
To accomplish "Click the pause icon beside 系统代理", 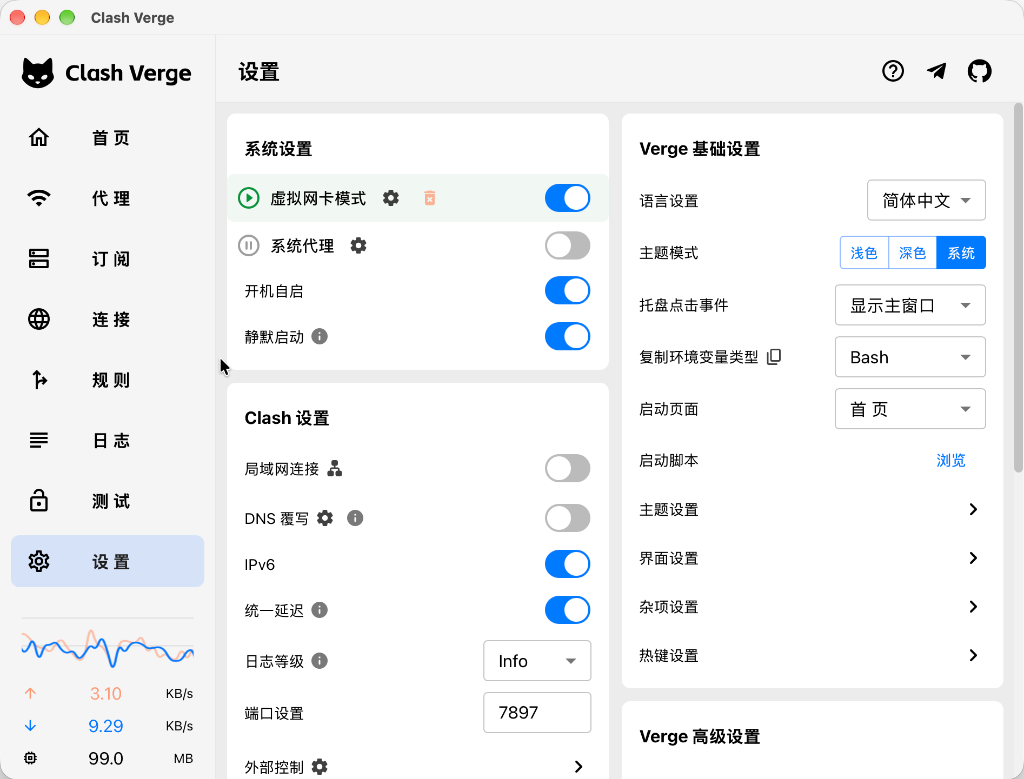I will coord(249,246).
